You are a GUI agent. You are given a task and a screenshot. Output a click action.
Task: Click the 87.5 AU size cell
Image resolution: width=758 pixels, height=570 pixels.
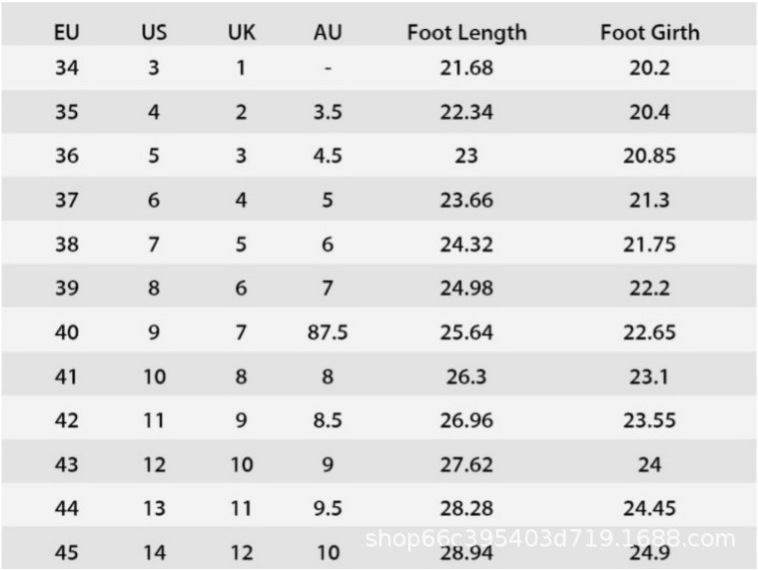pos(327,332)
